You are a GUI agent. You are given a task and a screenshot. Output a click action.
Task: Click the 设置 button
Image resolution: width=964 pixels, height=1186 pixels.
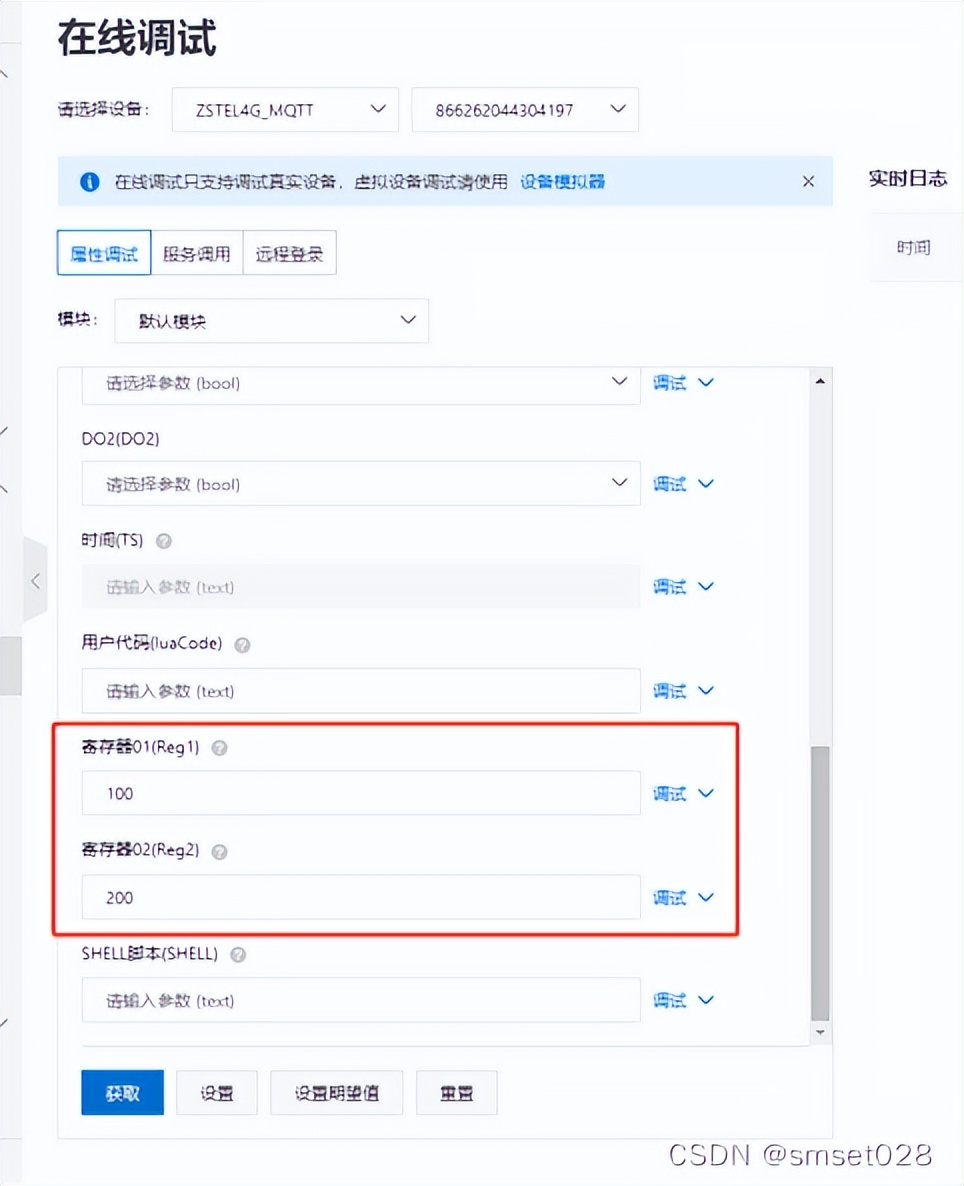[216, 1093]
